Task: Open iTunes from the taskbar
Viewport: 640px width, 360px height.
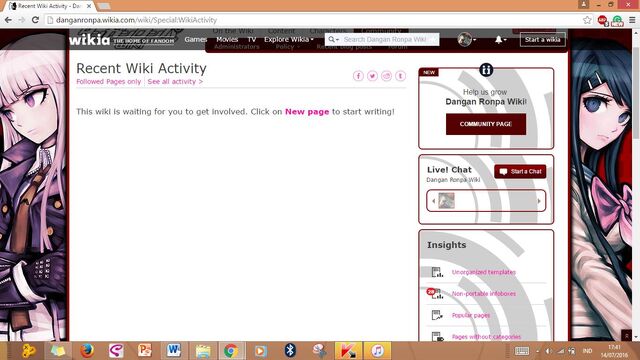Action: pyautogui.click(x=377, y=350)
